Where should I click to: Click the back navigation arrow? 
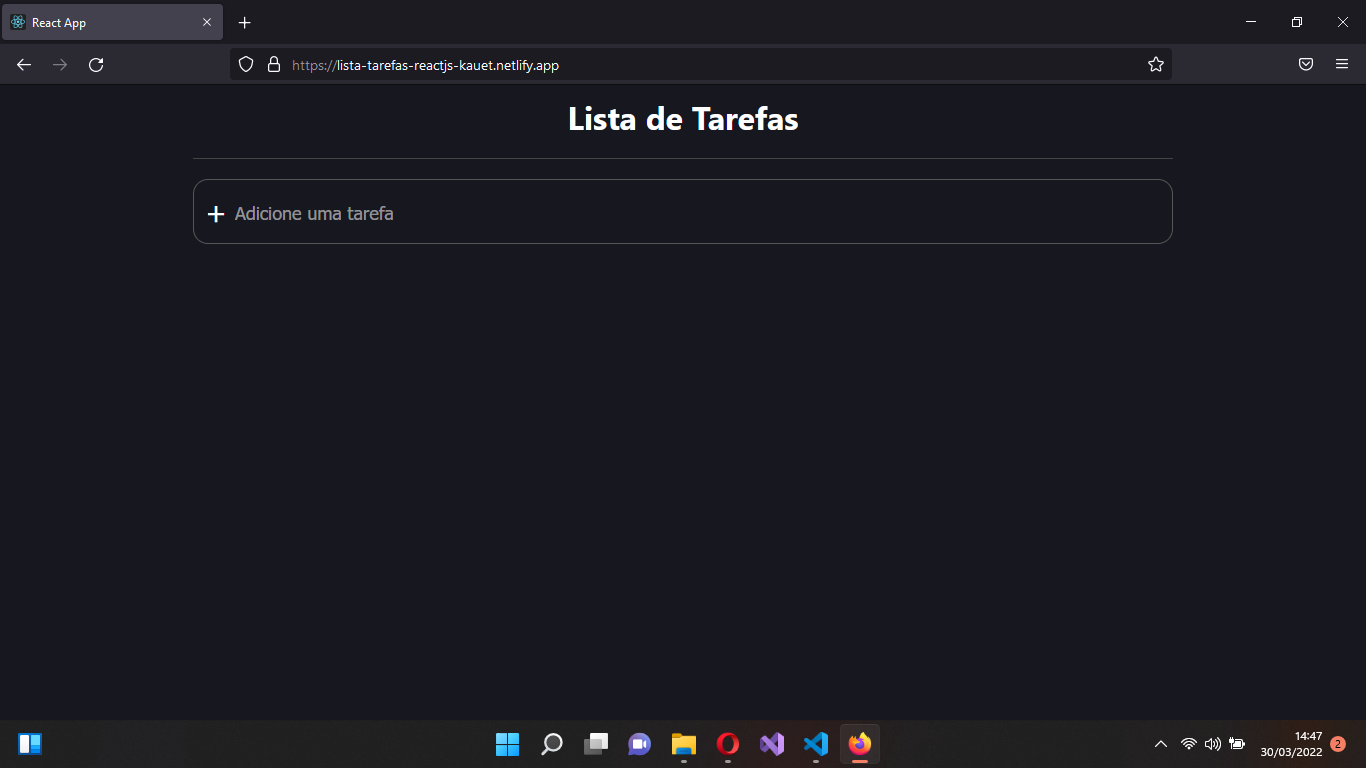tap(23, 64)
